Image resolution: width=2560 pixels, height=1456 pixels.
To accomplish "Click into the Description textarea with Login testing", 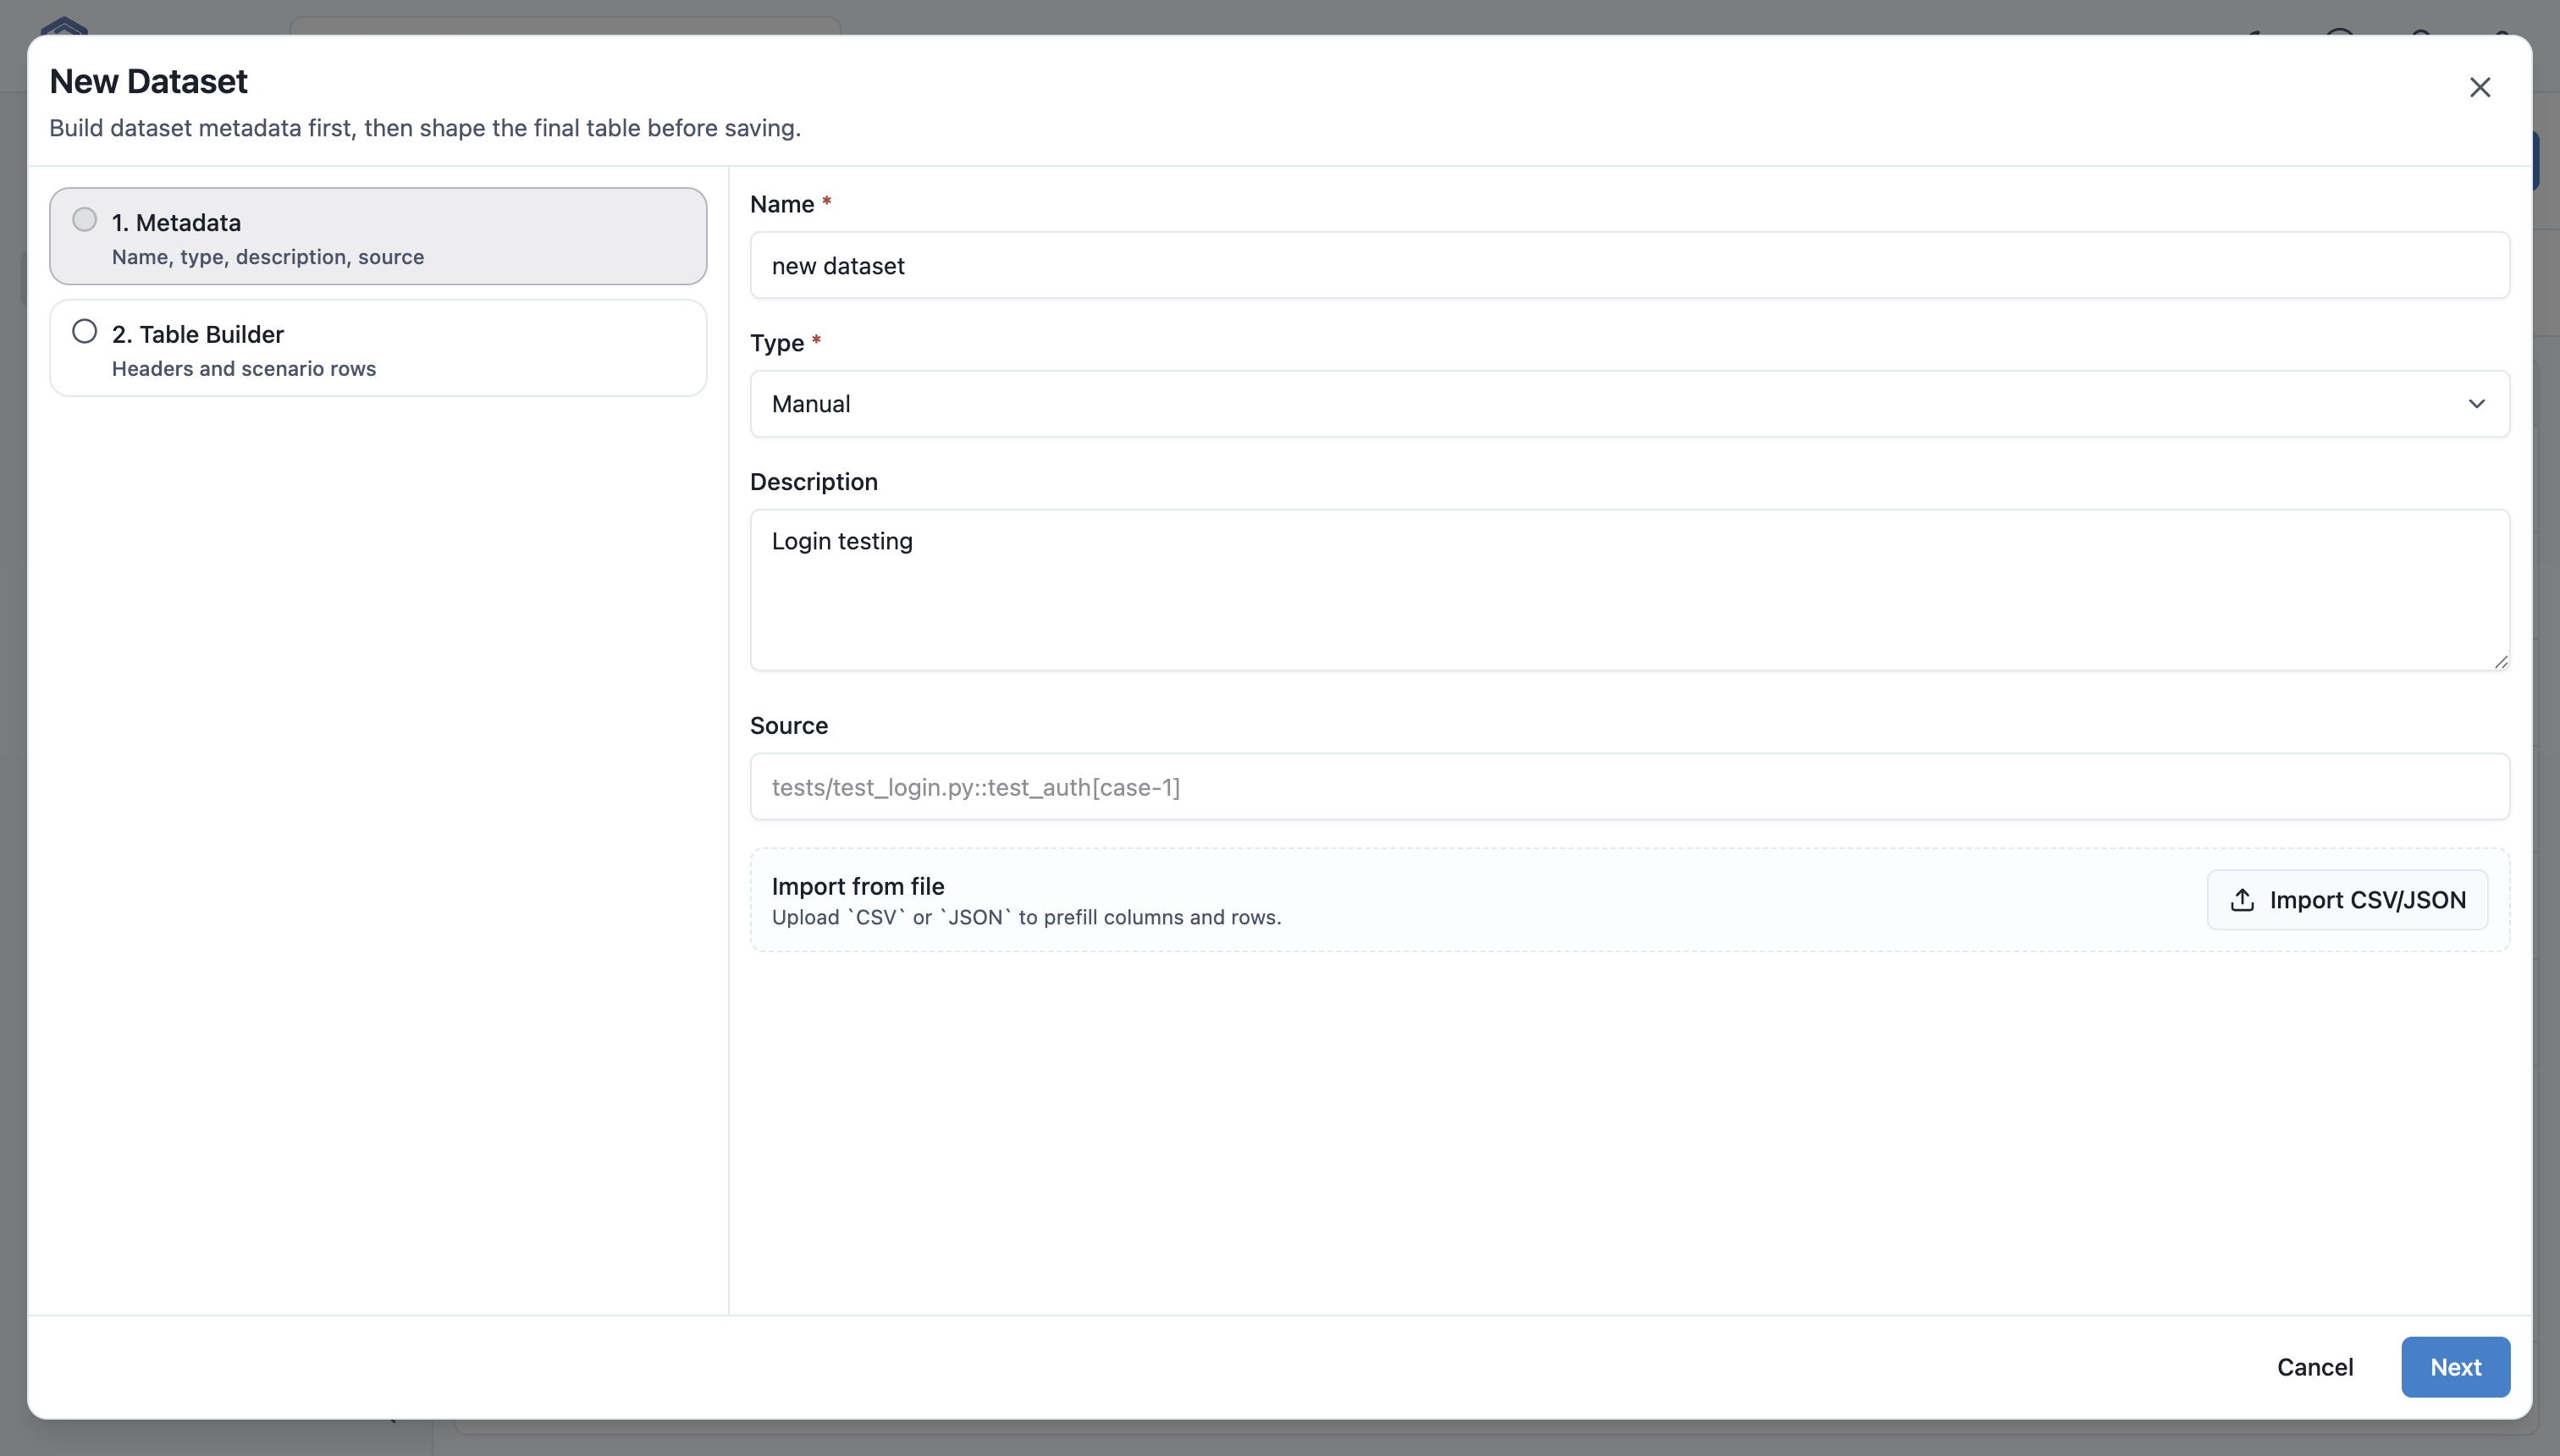I will (1629, 590).
